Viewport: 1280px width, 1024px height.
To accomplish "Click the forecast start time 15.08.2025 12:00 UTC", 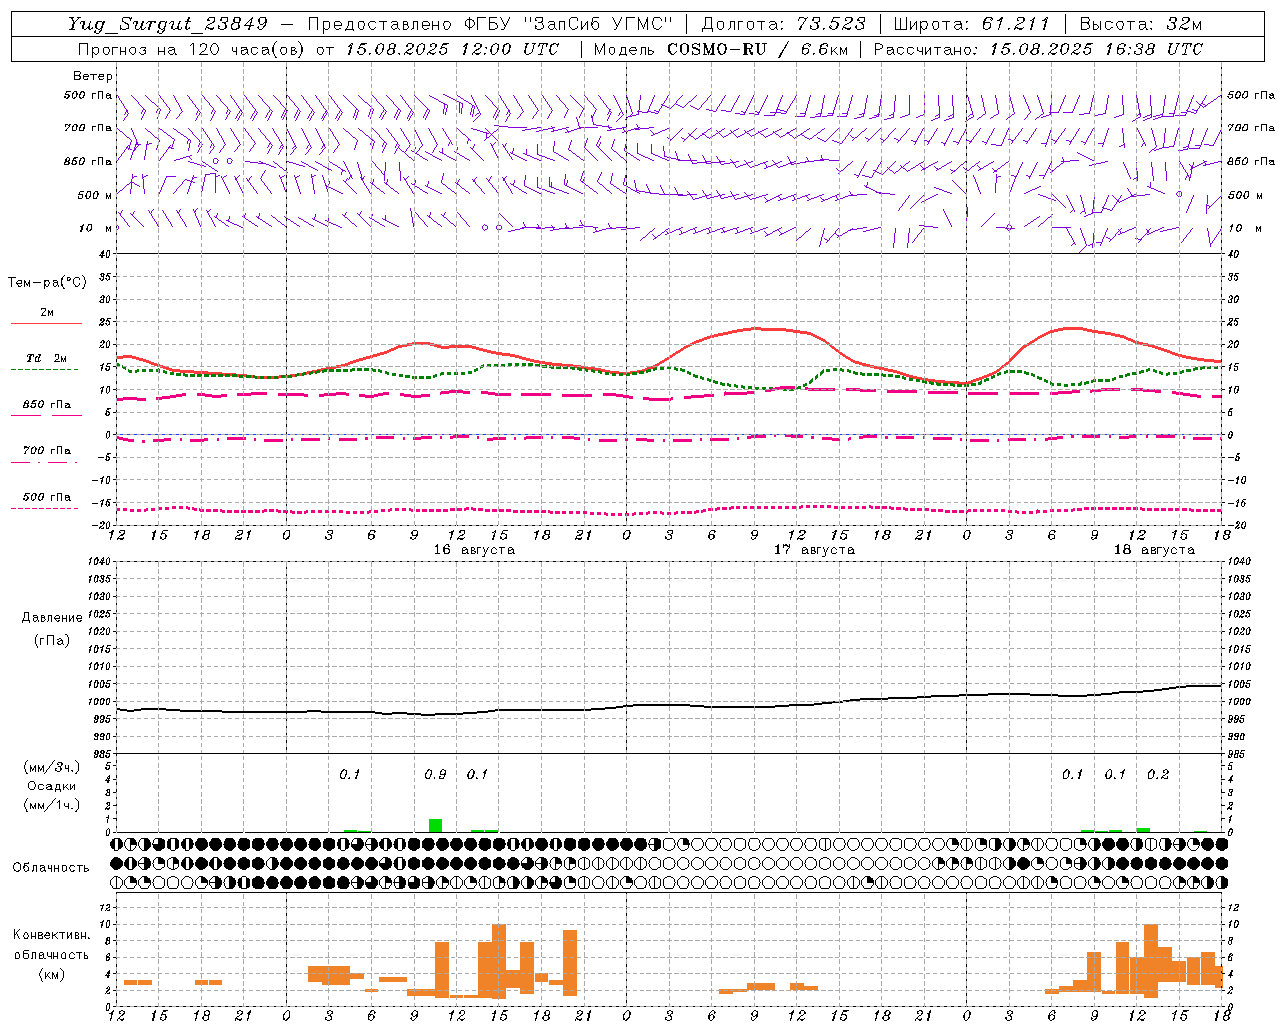I will click(x=452, y=49).
